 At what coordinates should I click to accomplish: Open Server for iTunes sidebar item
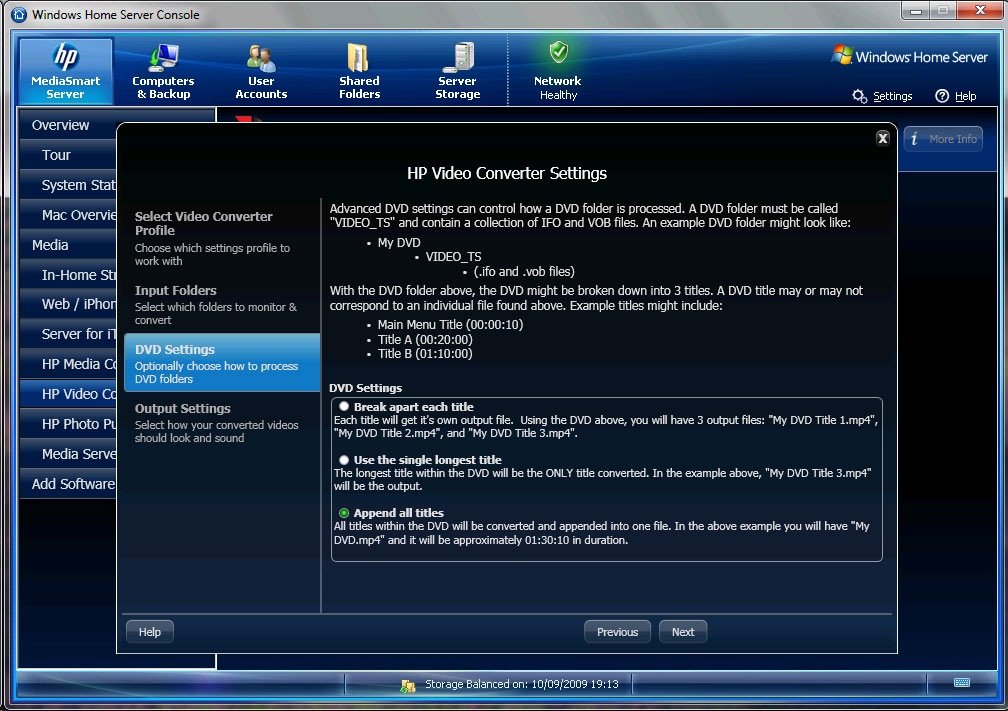68,334
